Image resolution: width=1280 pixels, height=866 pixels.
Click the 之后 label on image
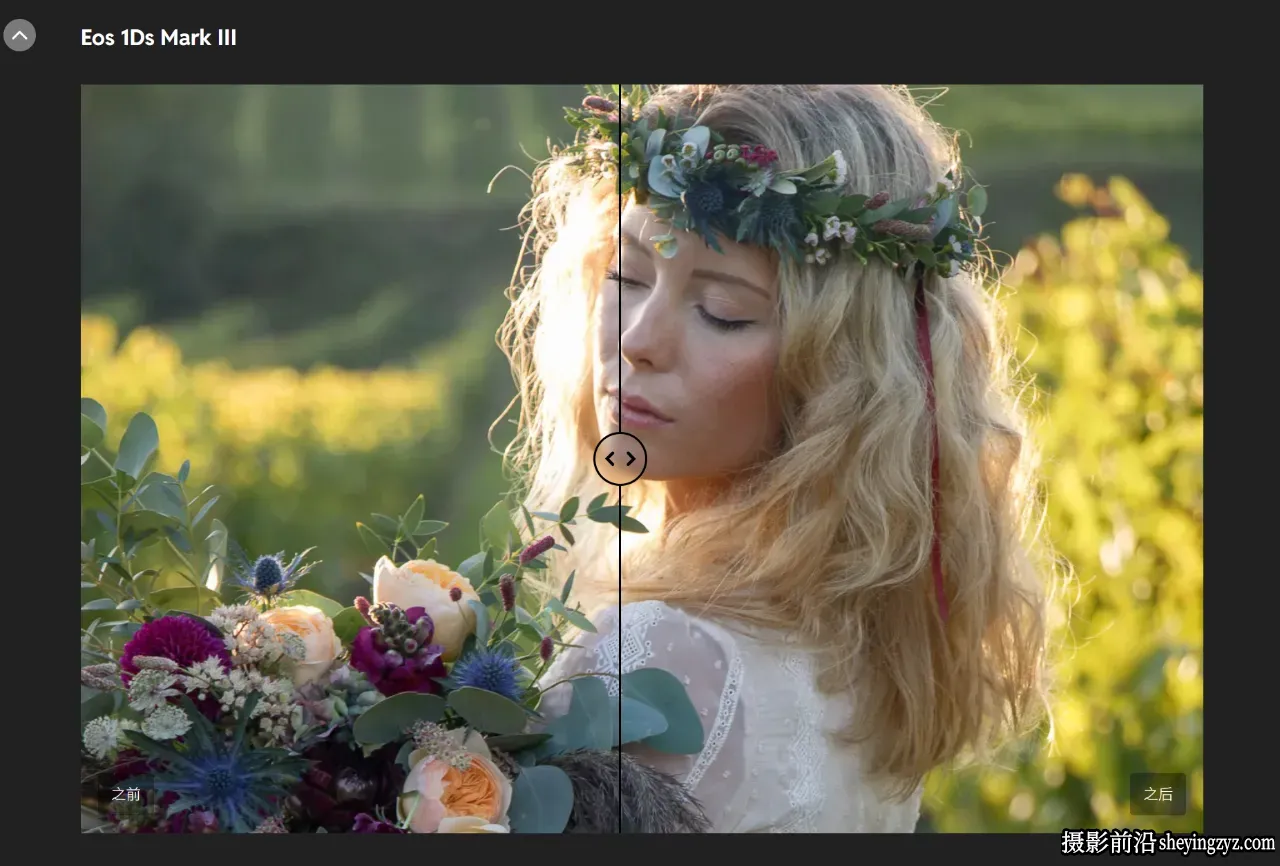[x=1158, y=794]
